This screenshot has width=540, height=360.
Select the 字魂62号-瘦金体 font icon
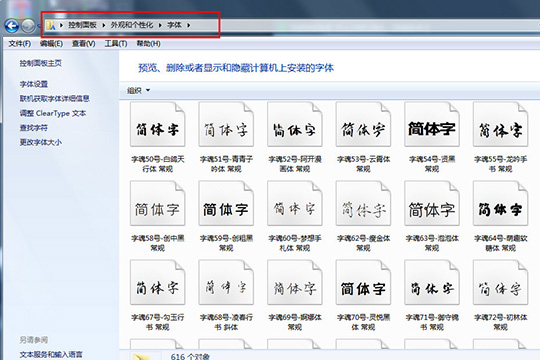pos(363,204)
